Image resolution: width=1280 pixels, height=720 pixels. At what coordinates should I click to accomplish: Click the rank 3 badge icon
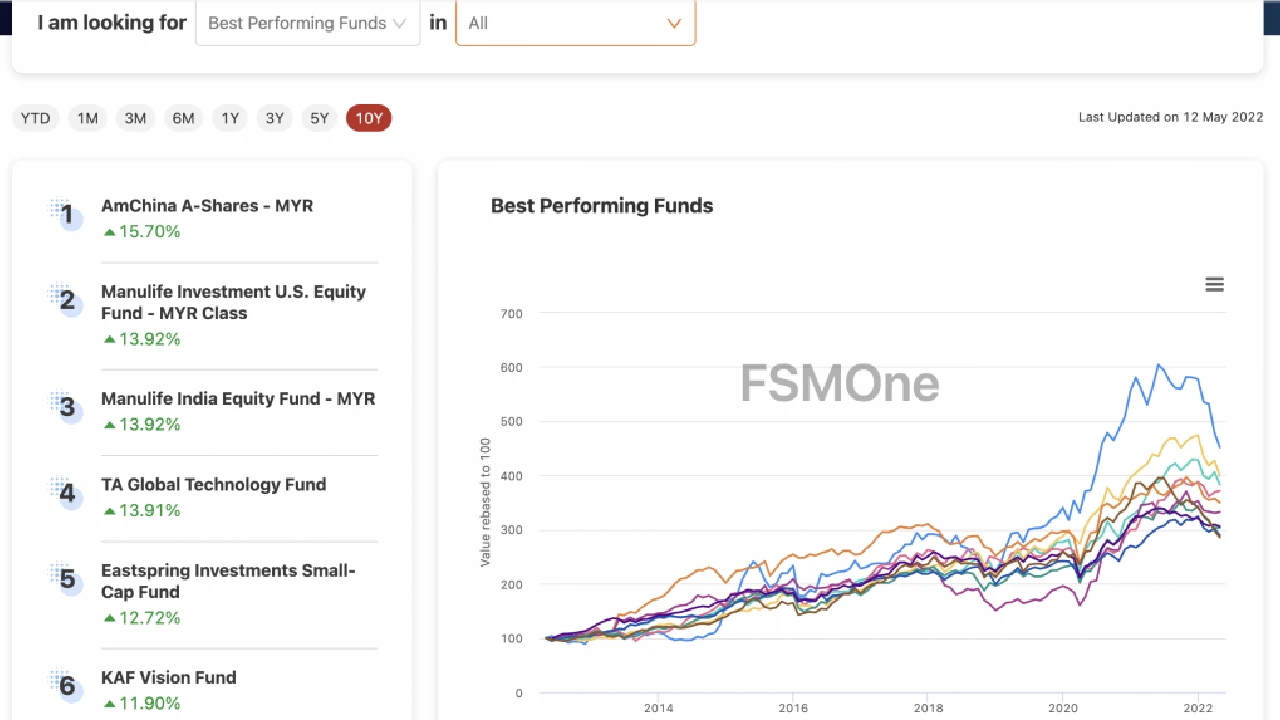tap(66, 407)
